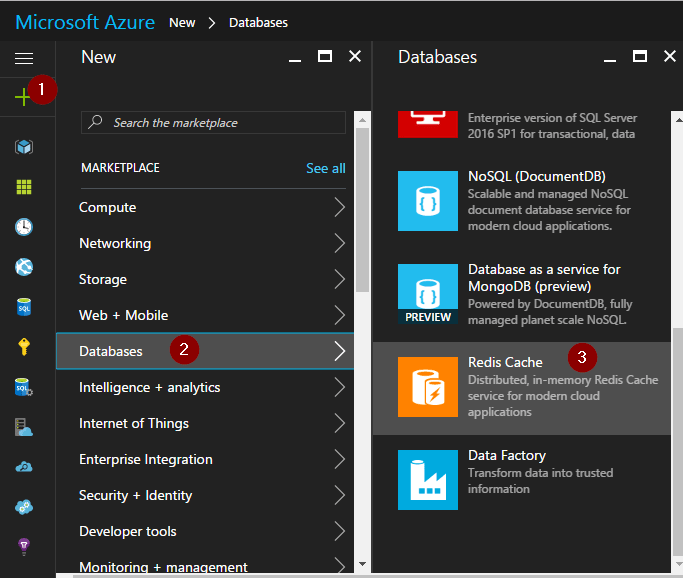Expand the Compute category chevron
683x578 pixels.
point(339,208)
